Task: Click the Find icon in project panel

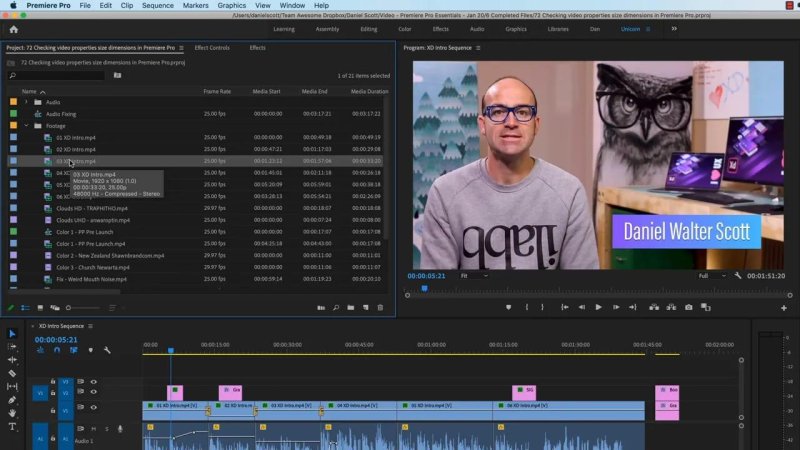Action: pos(336,308)
